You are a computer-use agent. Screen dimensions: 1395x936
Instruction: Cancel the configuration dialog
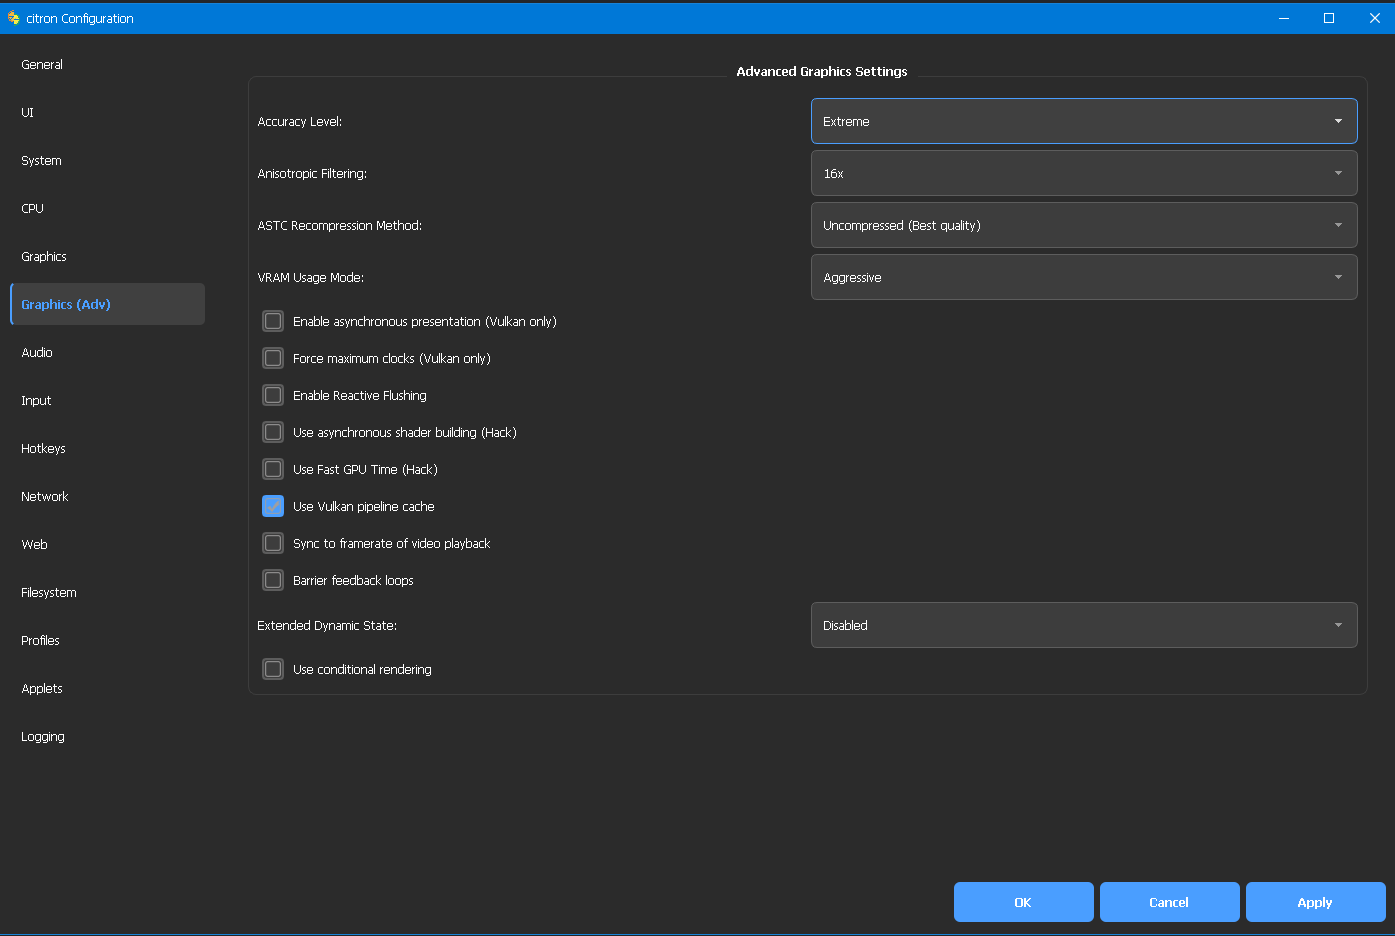(1169, 902)
